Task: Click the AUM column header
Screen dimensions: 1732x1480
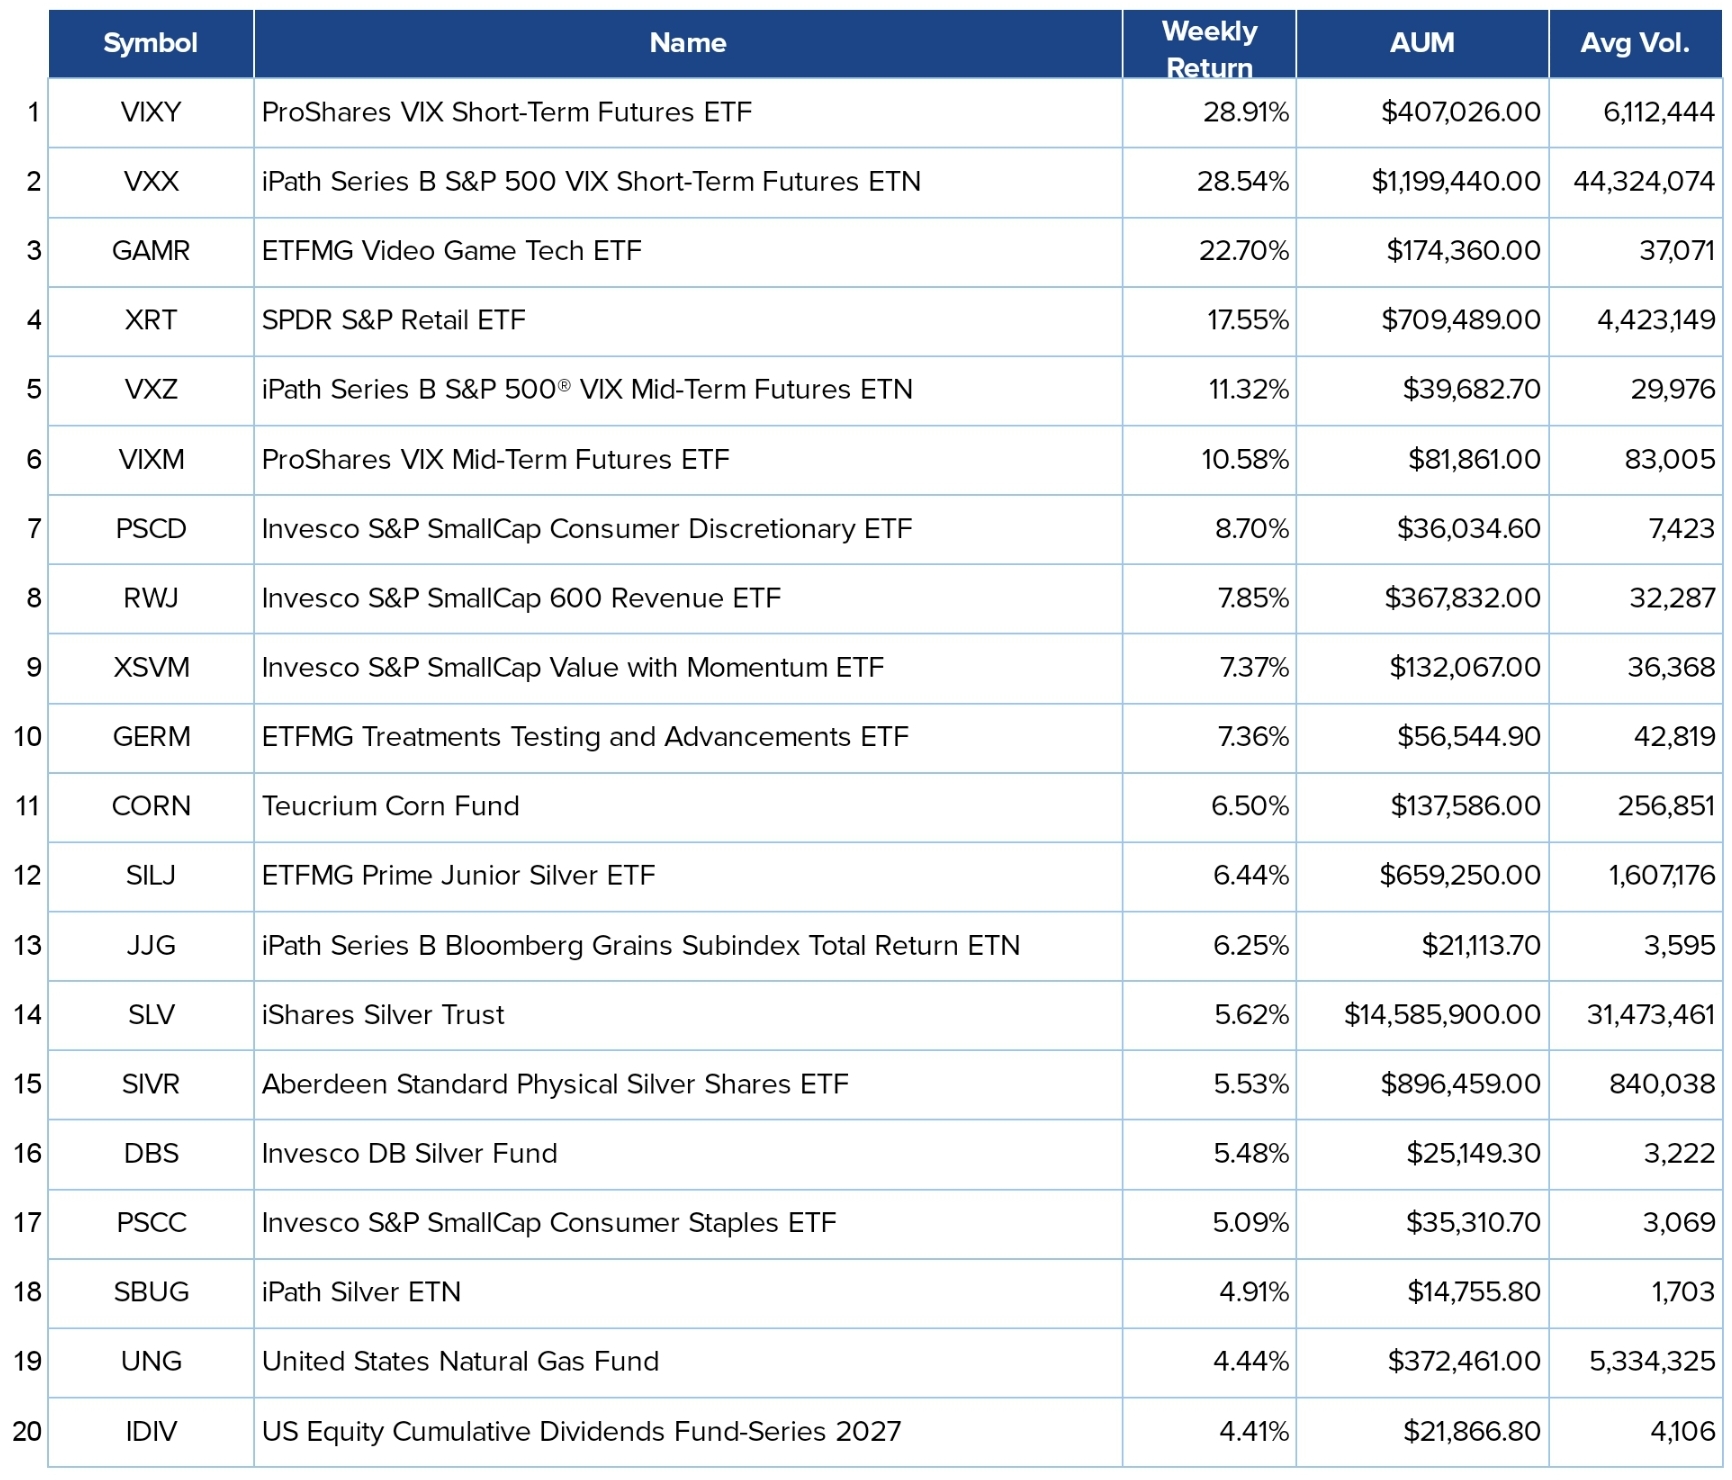Action: (x=1422, y=43)
